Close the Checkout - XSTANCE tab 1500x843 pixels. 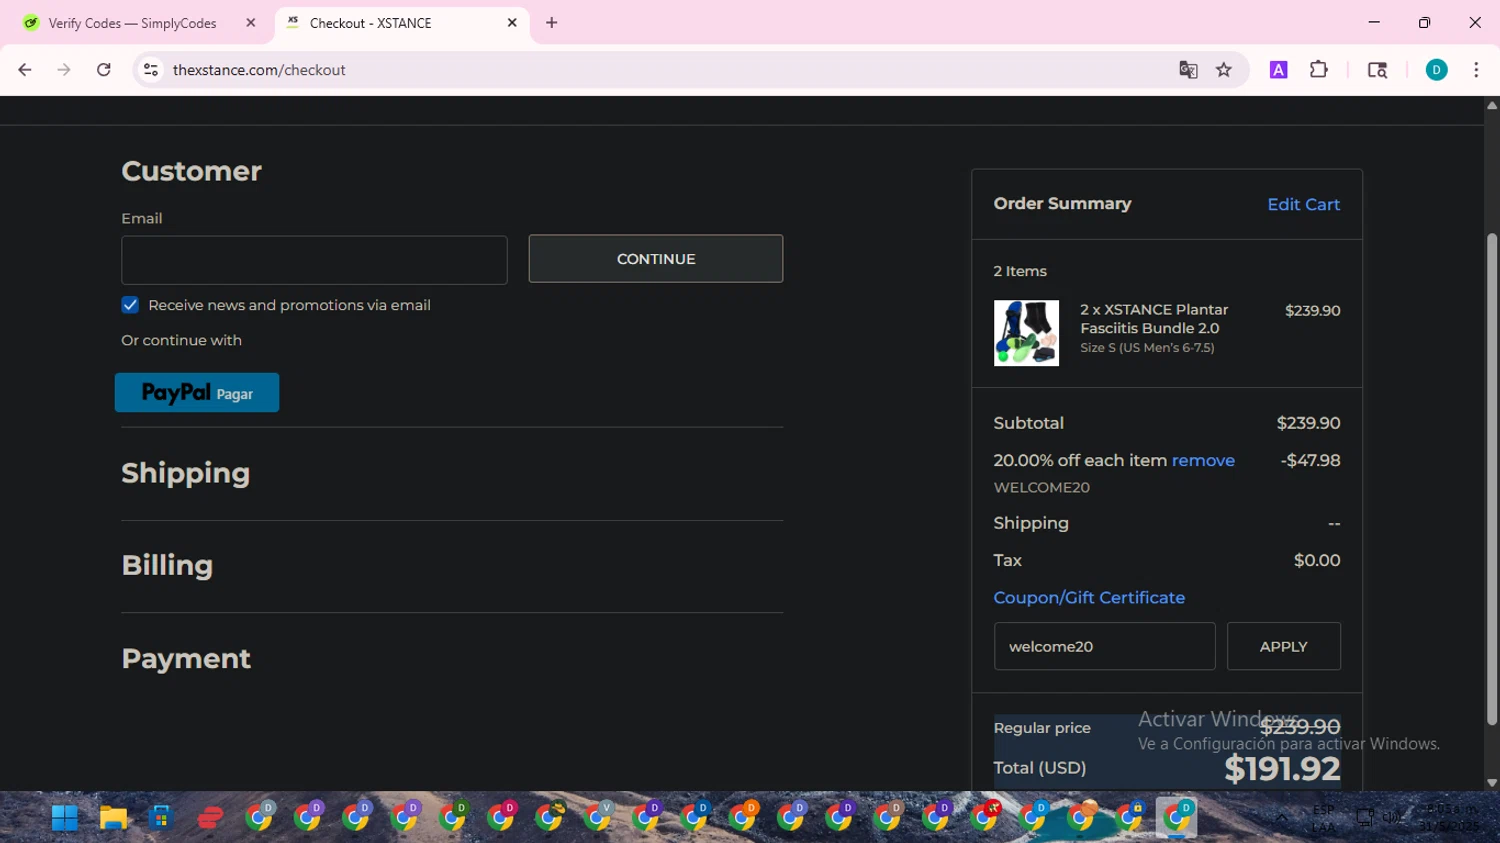[x=512, y=23]
